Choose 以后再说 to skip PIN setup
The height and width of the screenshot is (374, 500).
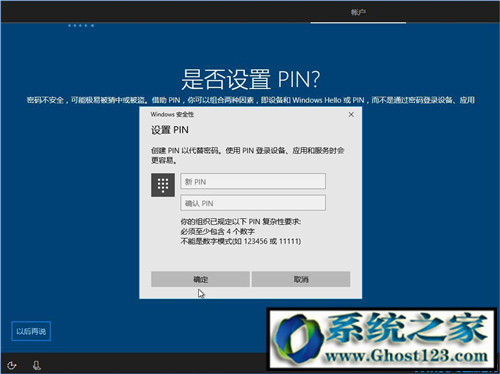tap(31, 331)
